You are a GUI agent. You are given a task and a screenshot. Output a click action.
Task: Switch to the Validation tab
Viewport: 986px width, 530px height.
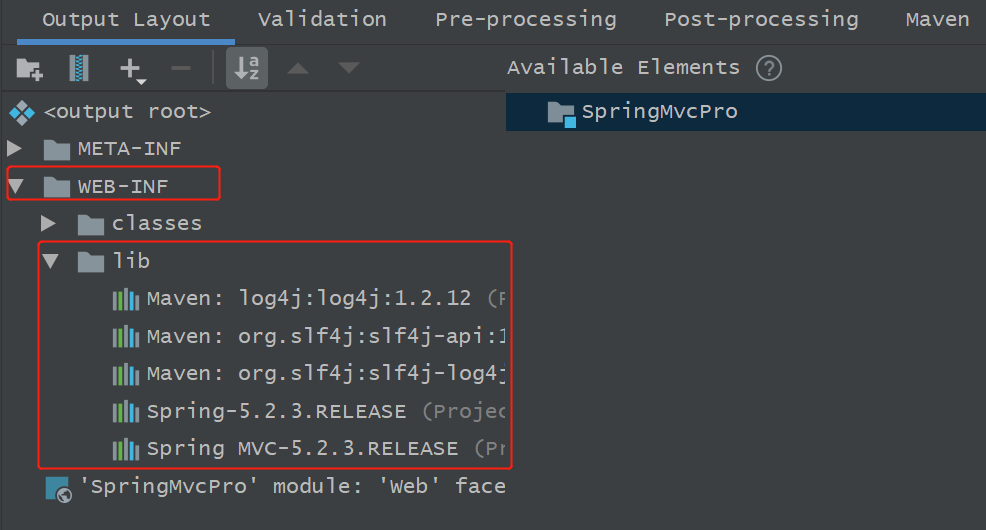tap(322, 19)
